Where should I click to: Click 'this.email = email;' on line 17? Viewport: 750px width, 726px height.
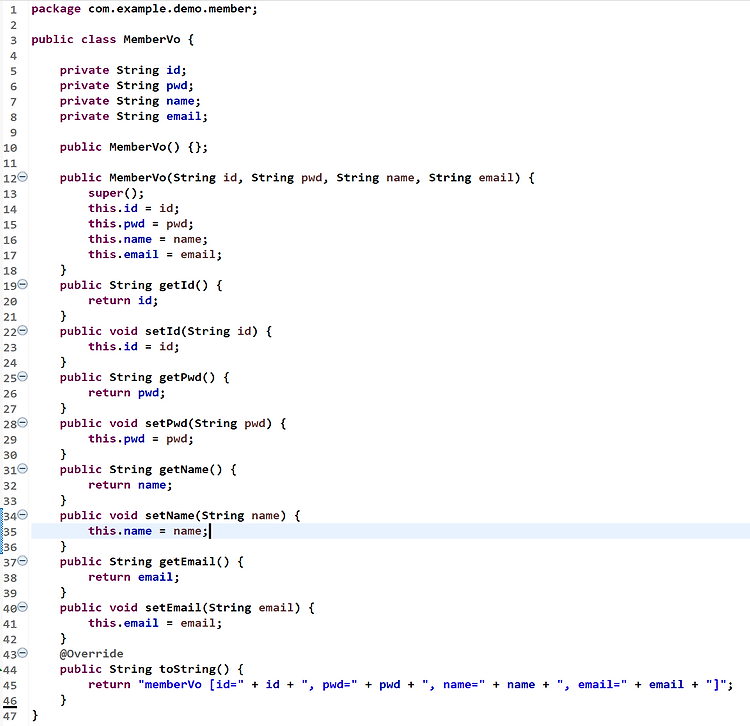(155, 254)
